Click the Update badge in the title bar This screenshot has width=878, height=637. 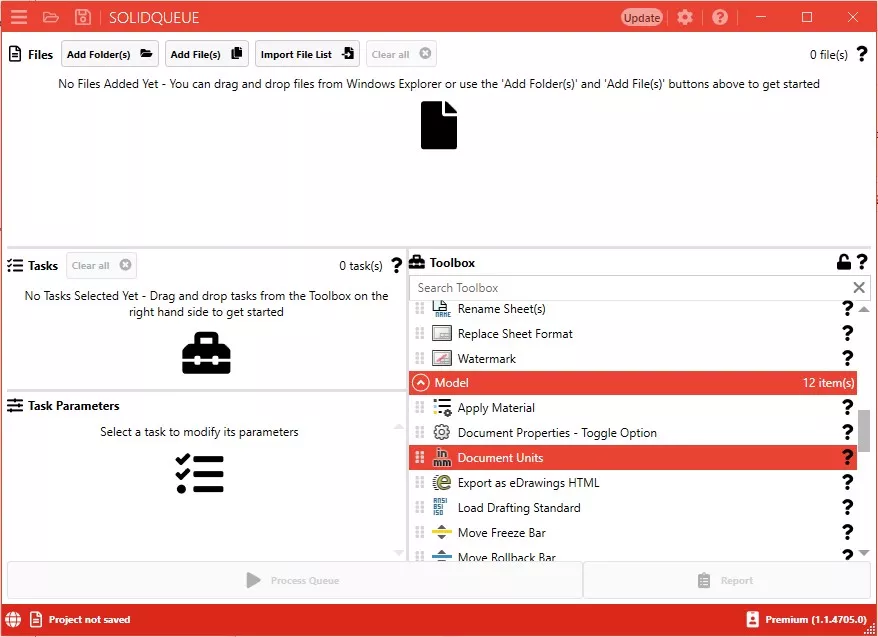[x=641, y=17]
